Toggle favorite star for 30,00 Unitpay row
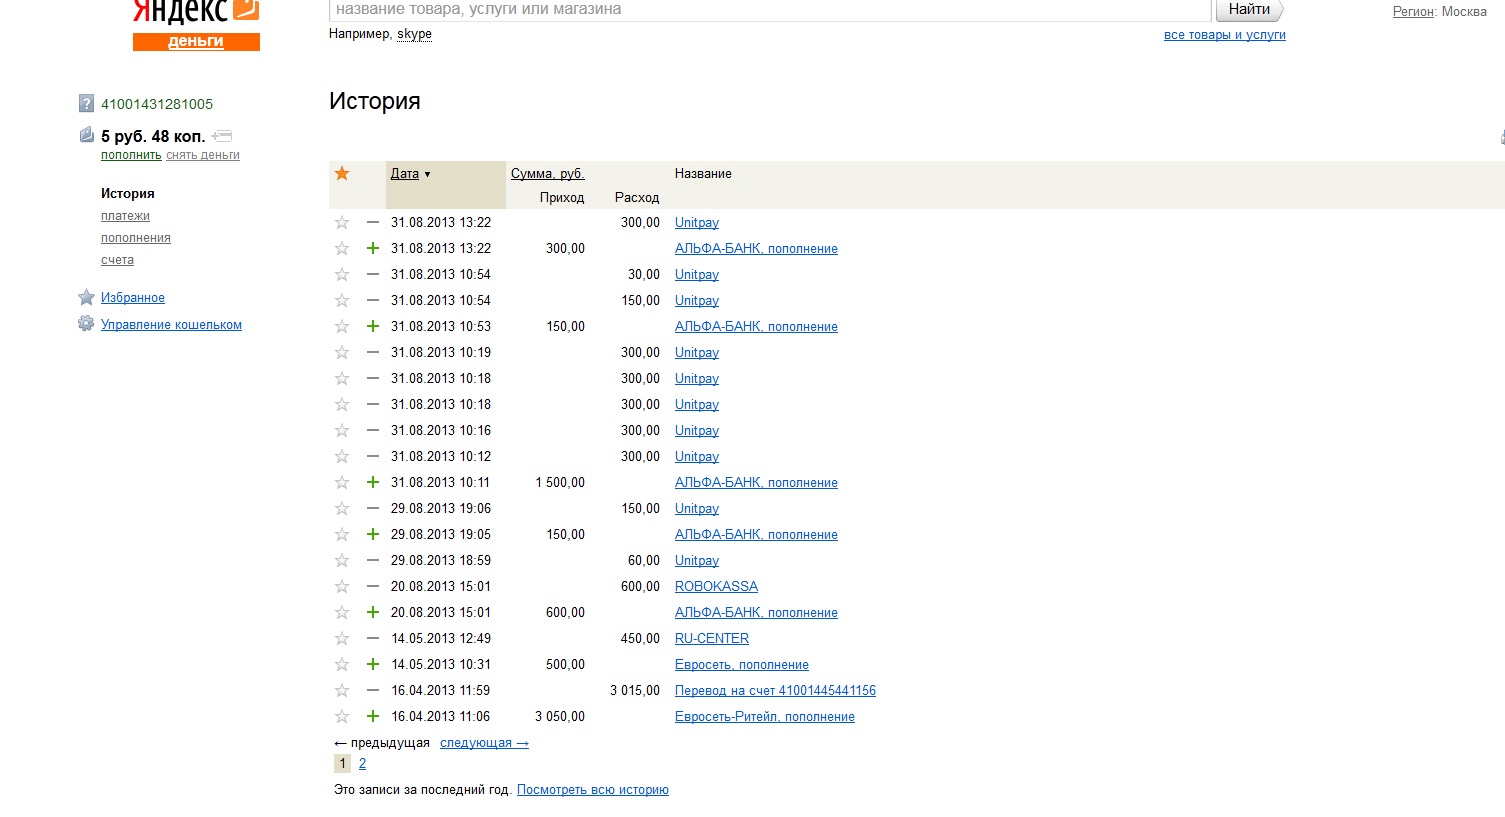The width and height of the screenshot is (1505, 817). click(342, 274)
